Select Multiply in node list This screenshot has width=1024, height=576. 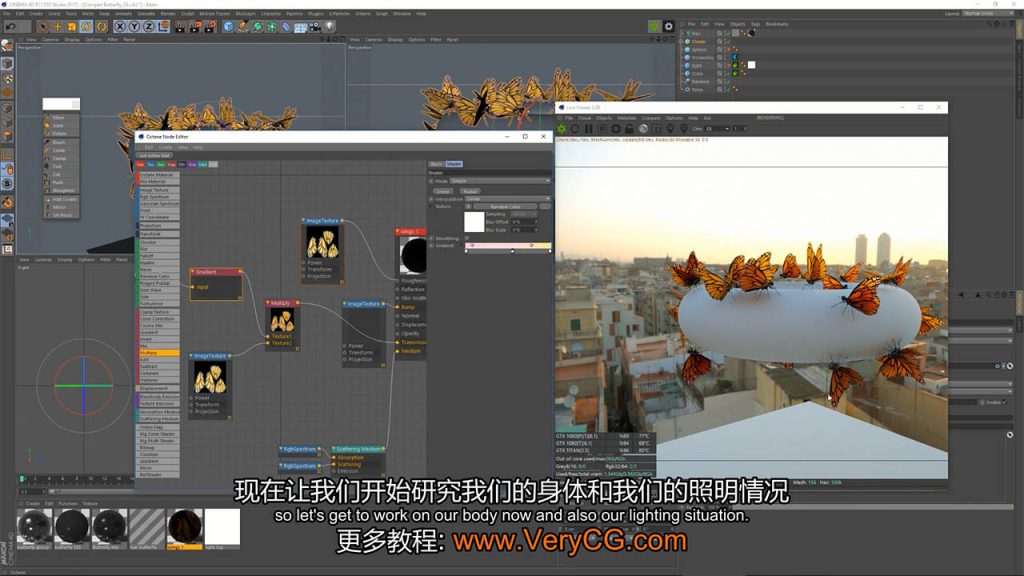[158, 353]
